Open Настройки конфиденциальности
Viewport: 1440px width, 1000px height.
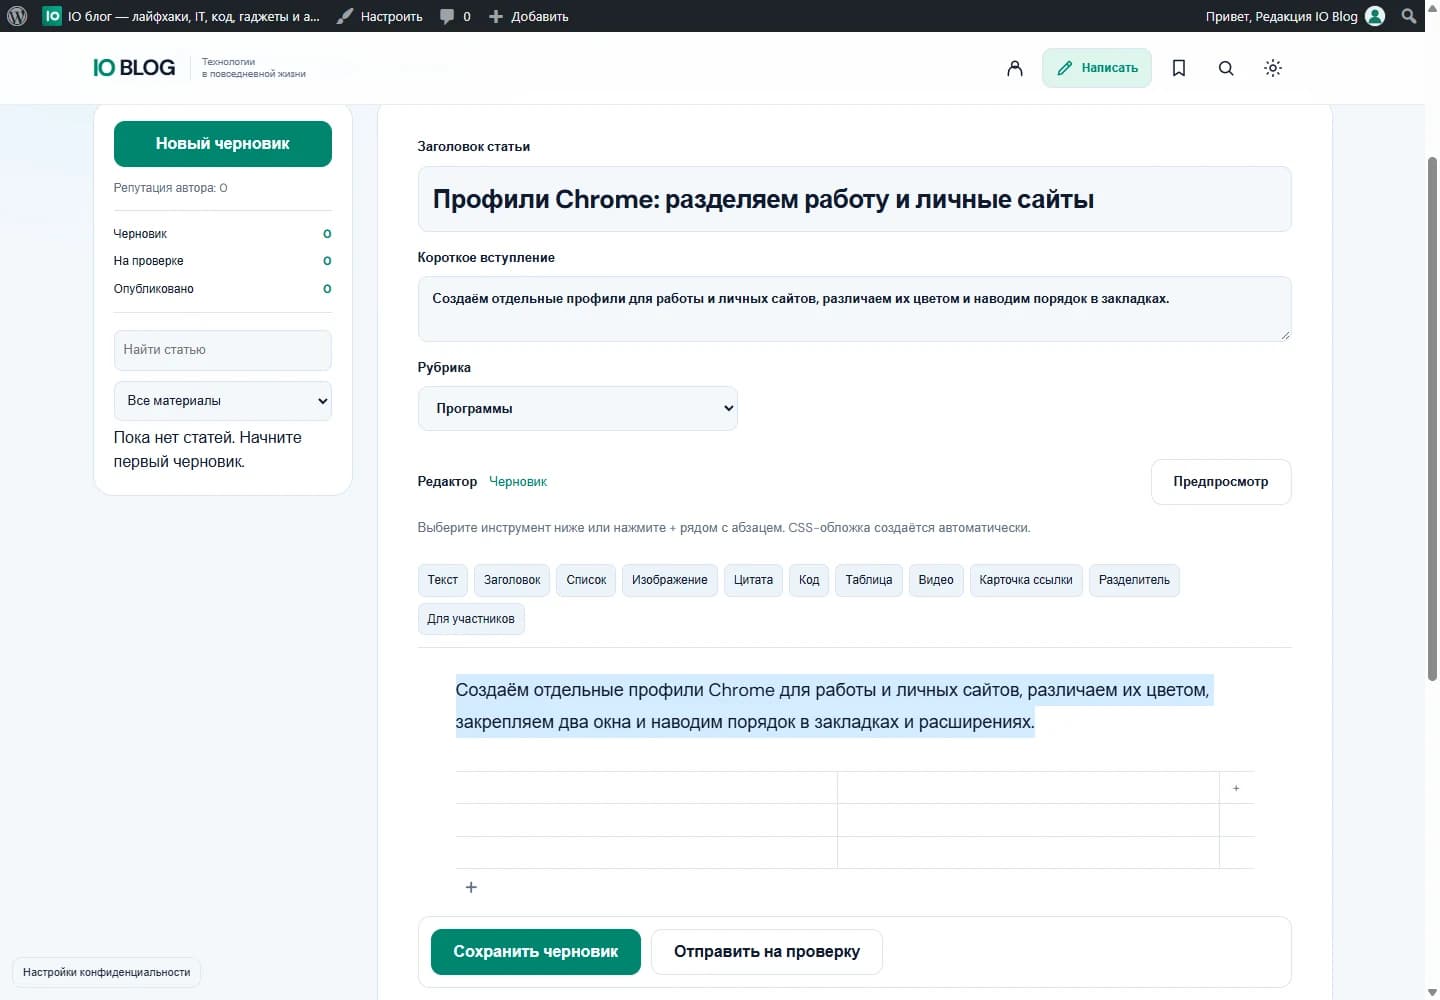tap(107, 972)
